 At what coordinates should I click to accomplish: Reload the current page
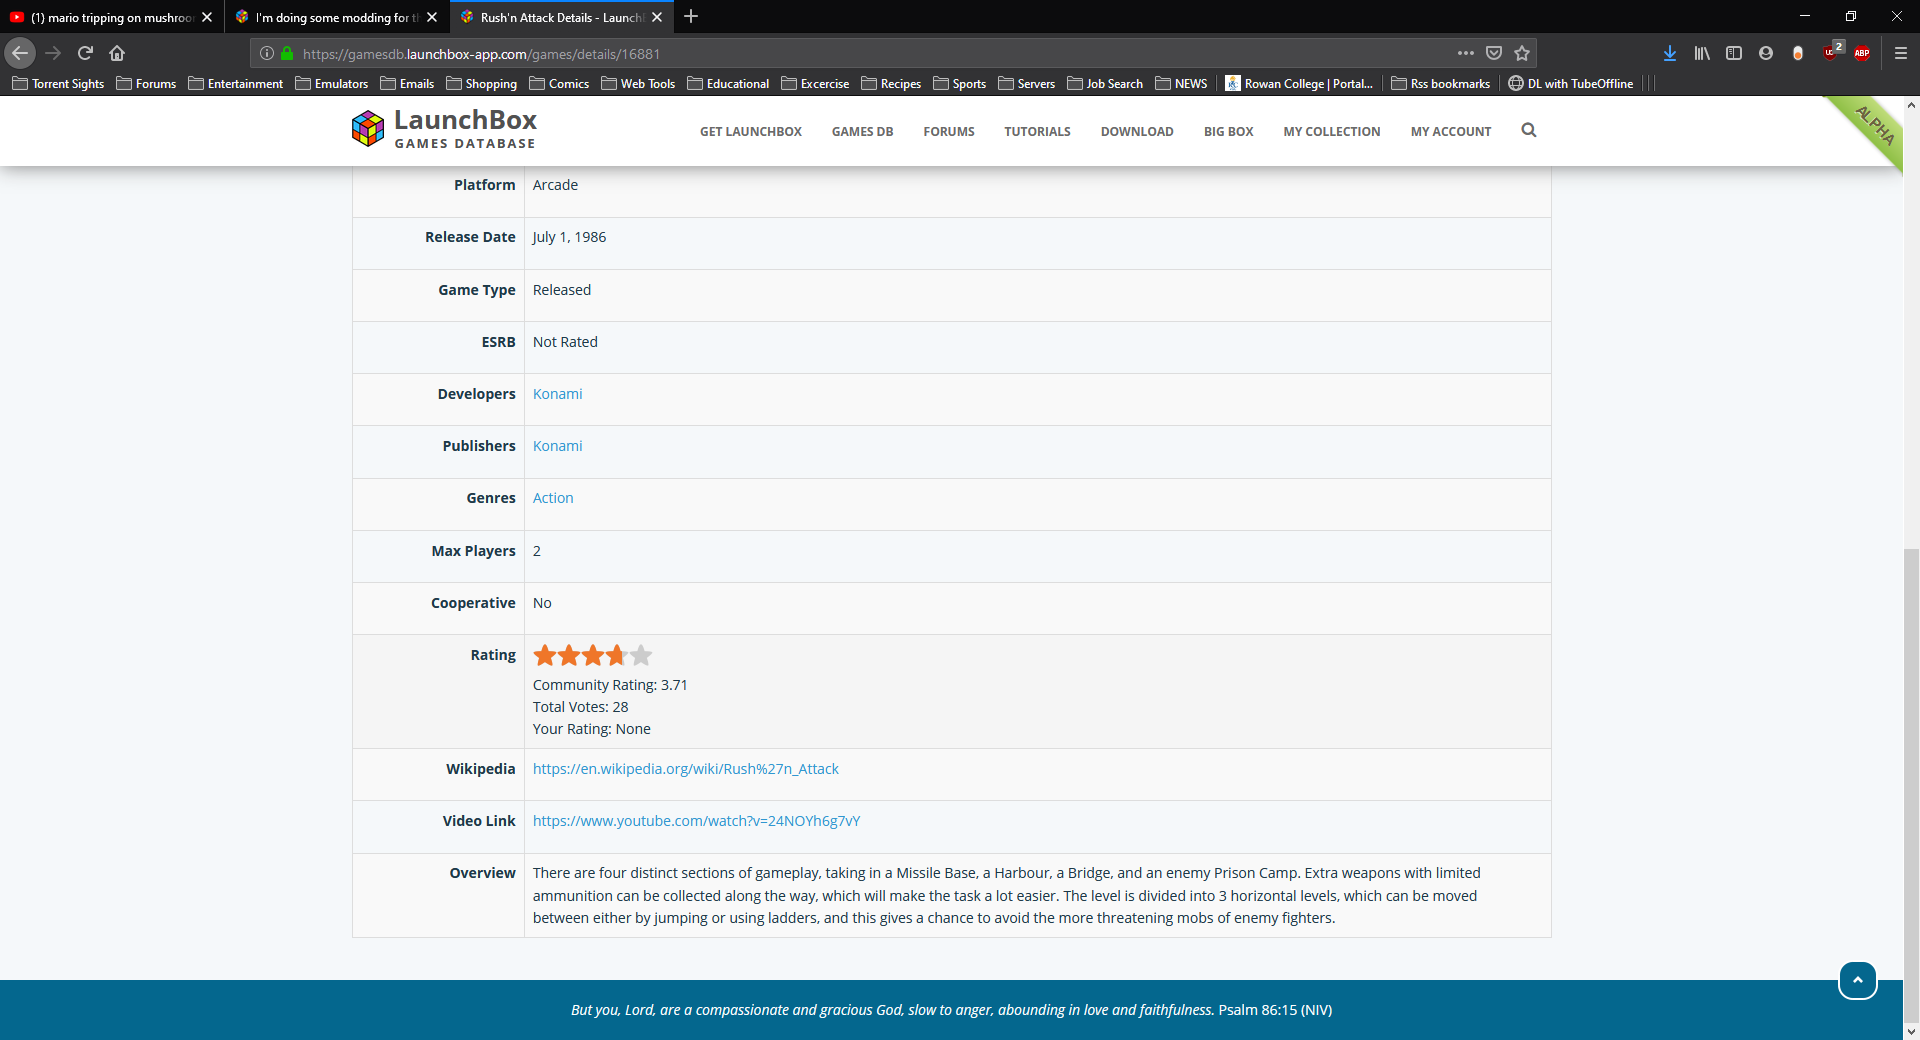tap(85, 53)
